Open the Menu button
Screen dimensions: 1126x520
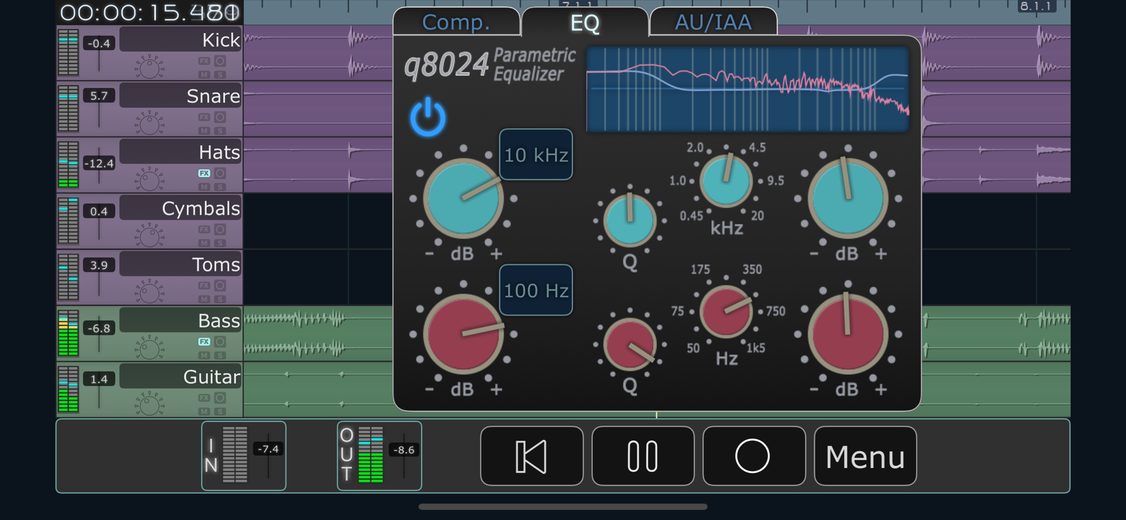coord(865,456)
